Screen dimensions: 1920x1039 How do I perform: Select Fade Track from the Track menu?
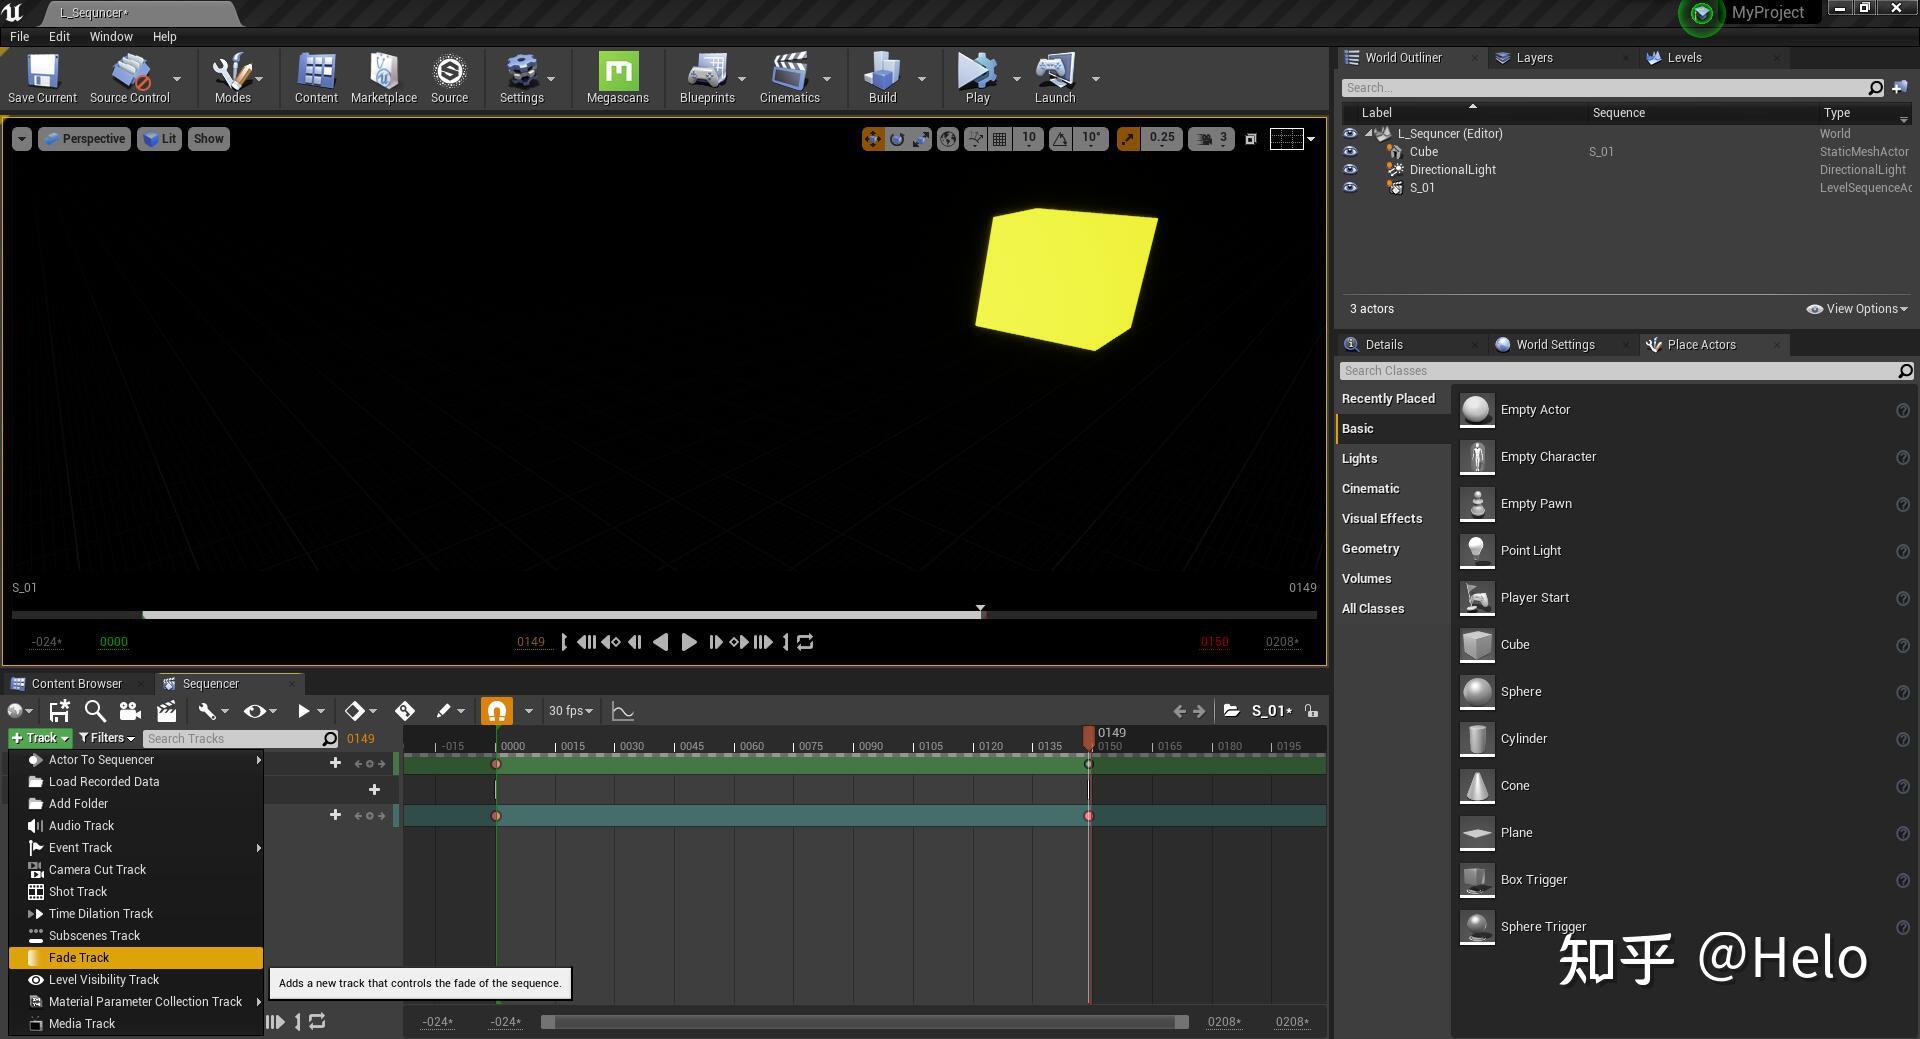[x=80, y=957]
